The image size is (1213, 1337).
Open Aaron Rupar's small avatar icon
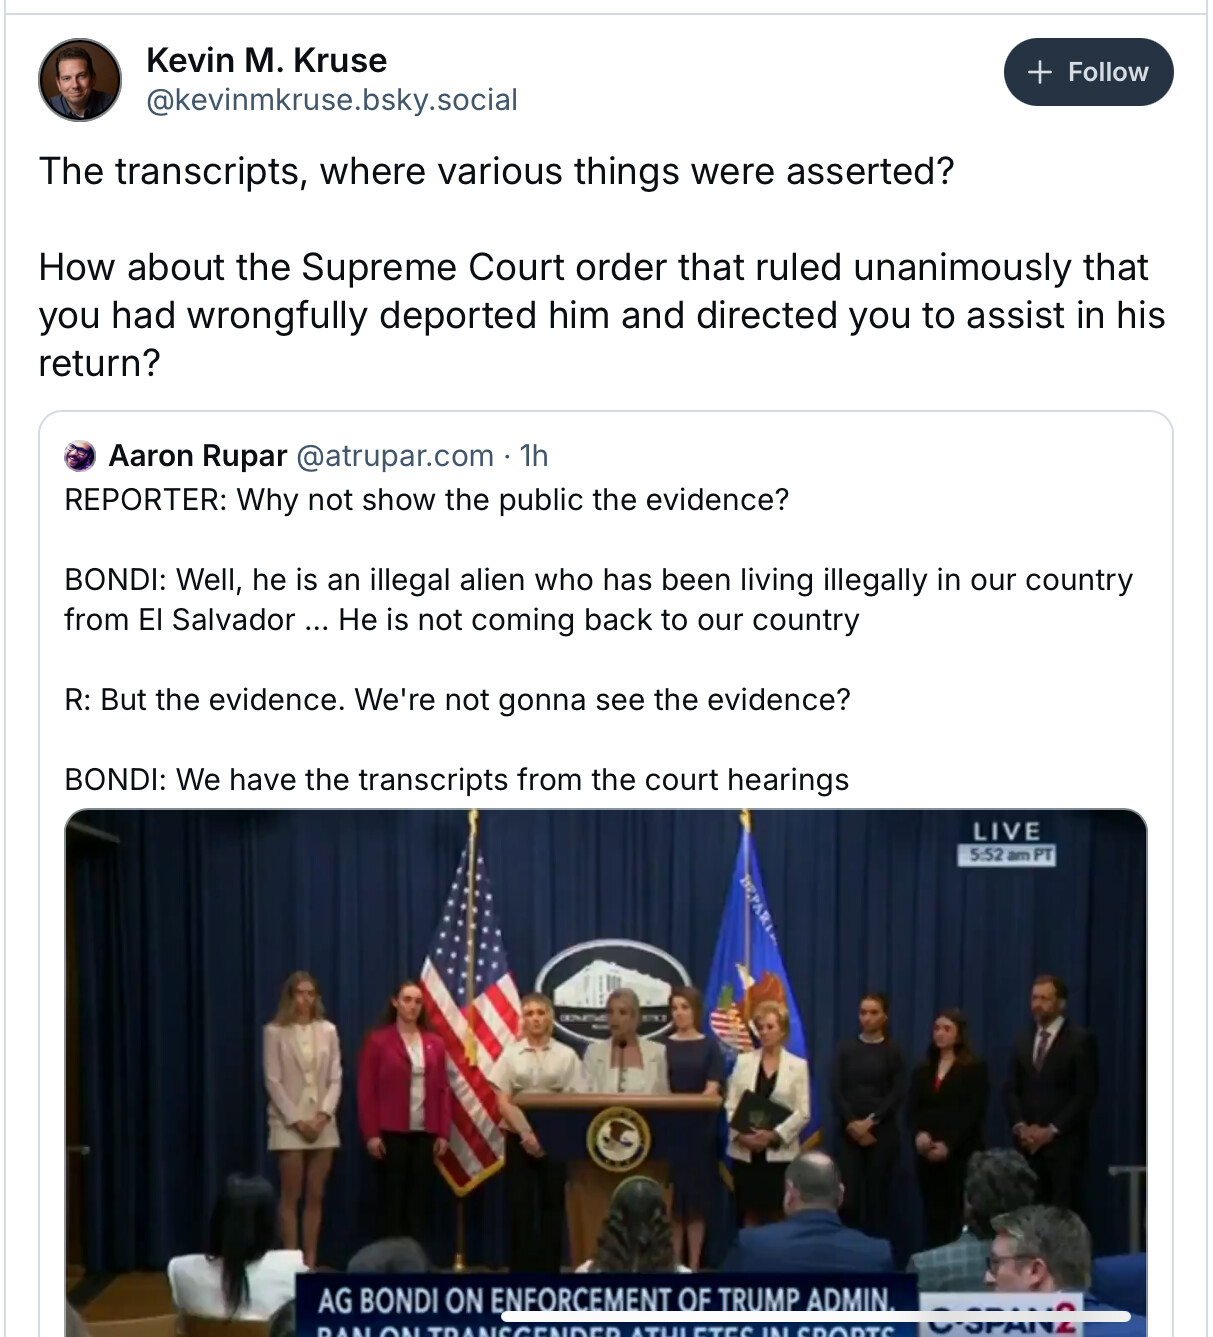[x=80, y=456]
